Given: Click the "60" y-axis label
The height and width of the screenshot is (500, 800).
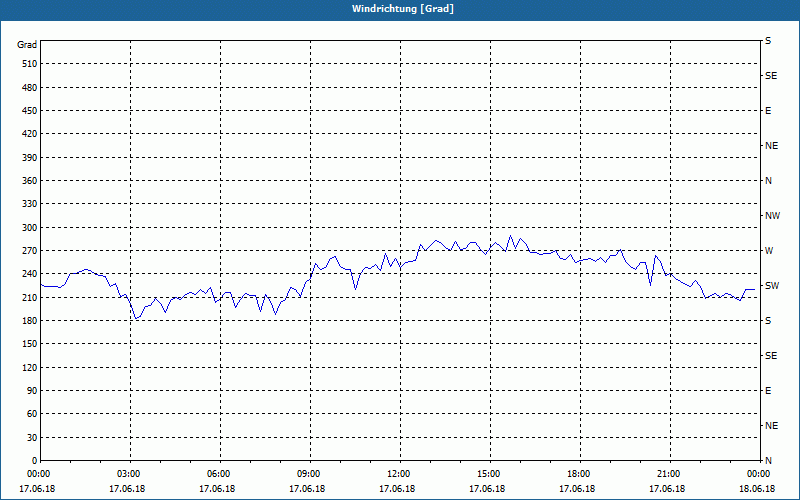Looking at the screenshot, I should coord(32,414).
